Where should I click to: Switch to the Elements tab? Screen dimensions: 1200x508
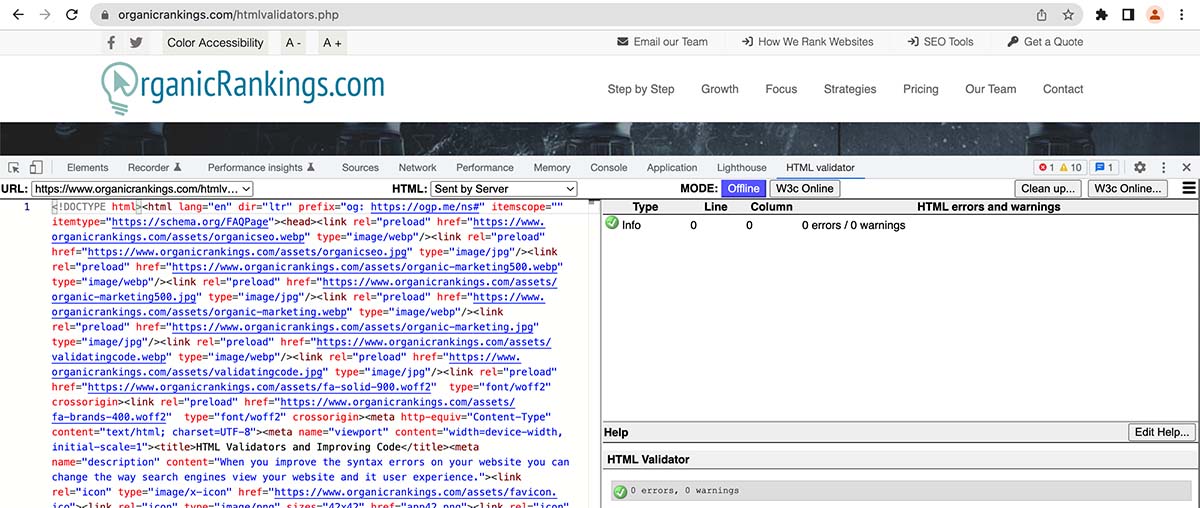point(88,168)
